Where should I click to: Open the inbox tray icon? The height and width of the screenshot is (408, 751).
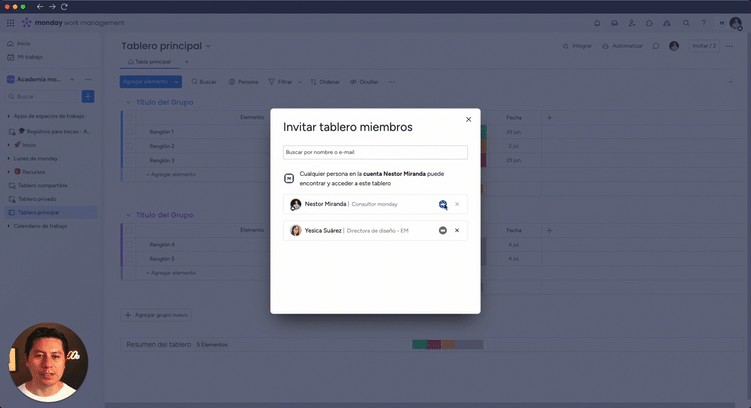[x=615, y=23]
